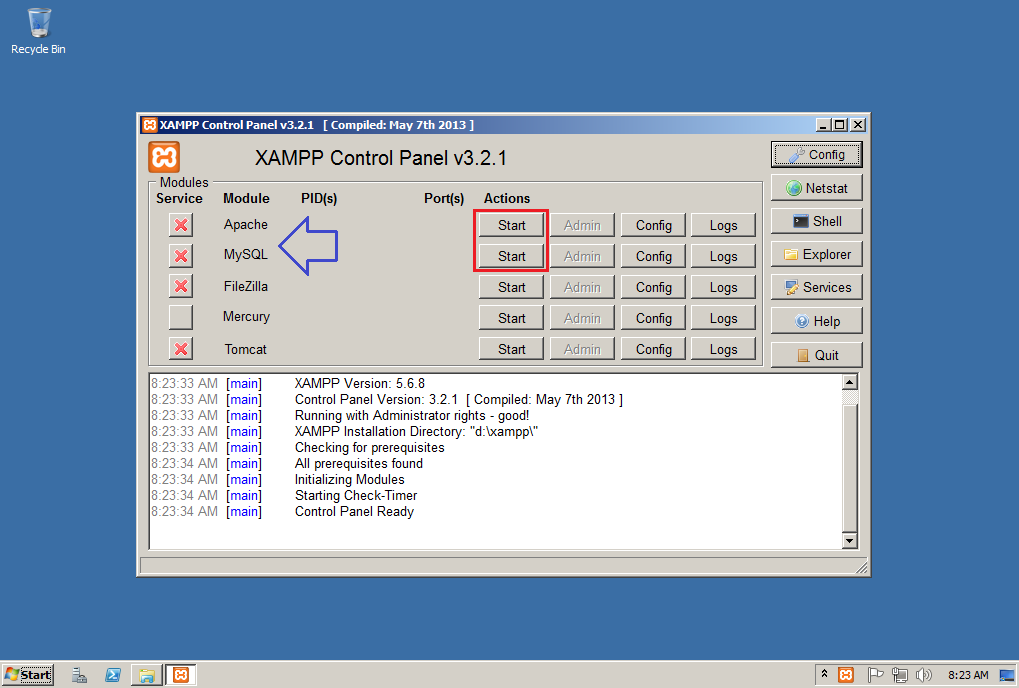1019x688 pixels.
Task: Click the XAMPP logo icon in the panel header
Action: [x=163, y=157]
